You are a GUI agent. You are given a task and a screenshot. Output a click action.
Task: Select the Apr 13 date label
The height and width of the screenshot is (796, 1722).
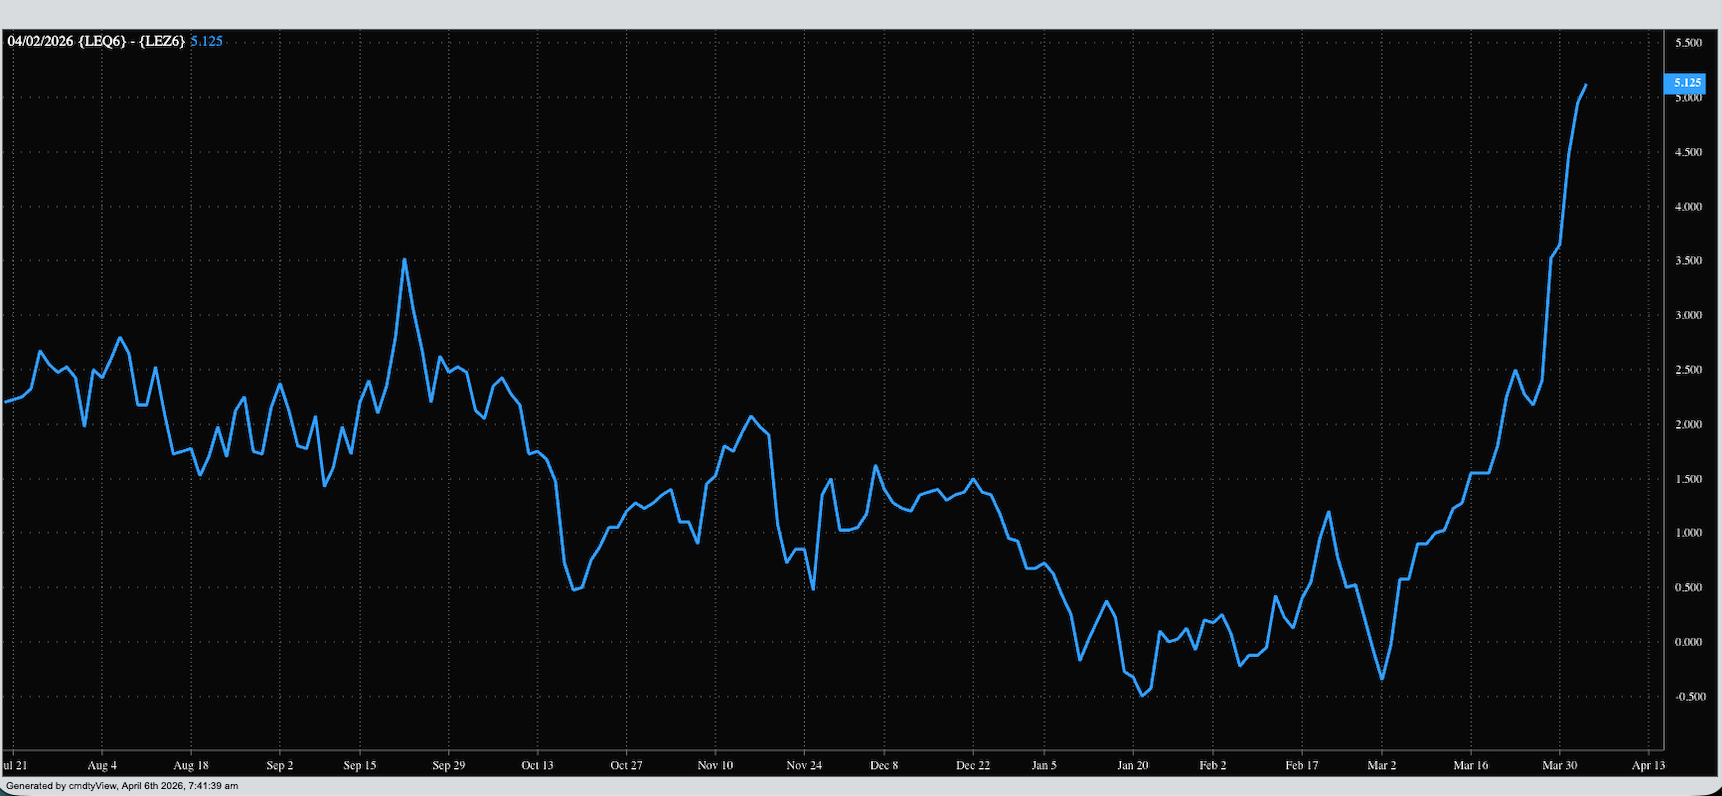(x=1648, y=765)
